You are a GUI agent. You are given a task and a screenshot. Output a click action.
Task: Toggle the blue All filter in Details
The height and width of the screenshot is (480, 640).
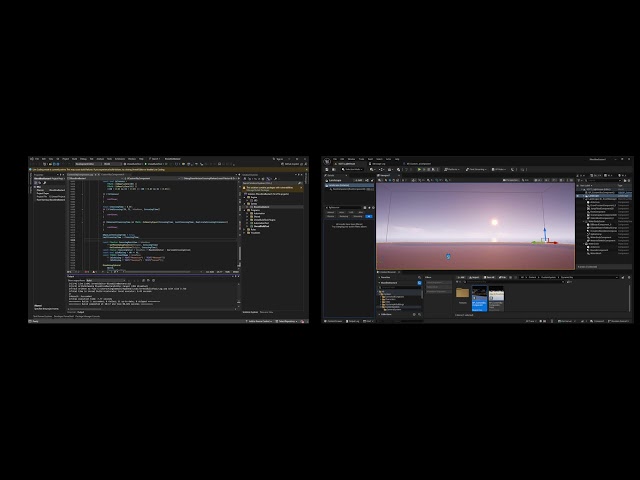[x=369, y=216]
